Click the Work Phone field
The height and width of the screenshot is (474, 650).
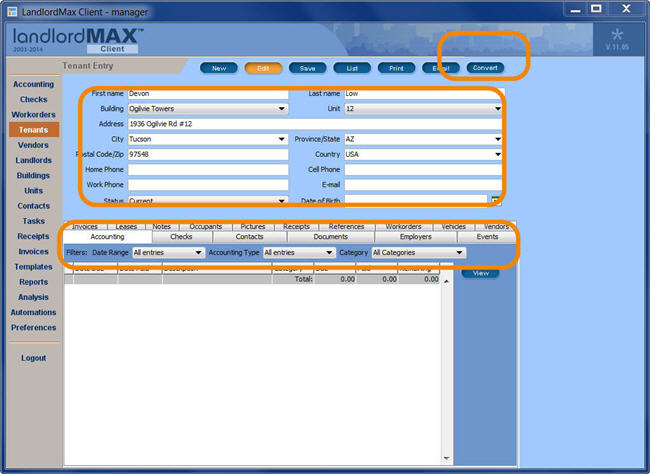coord(208,185)
